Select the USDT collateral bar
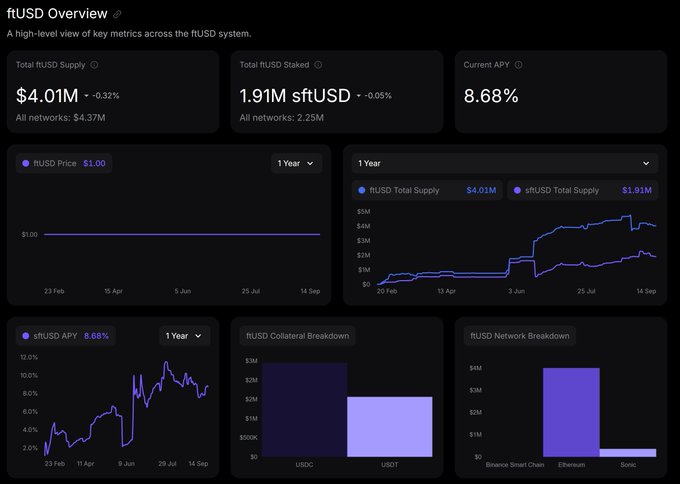Viewport: 680px width, 484px height. (x=389, y=427)
